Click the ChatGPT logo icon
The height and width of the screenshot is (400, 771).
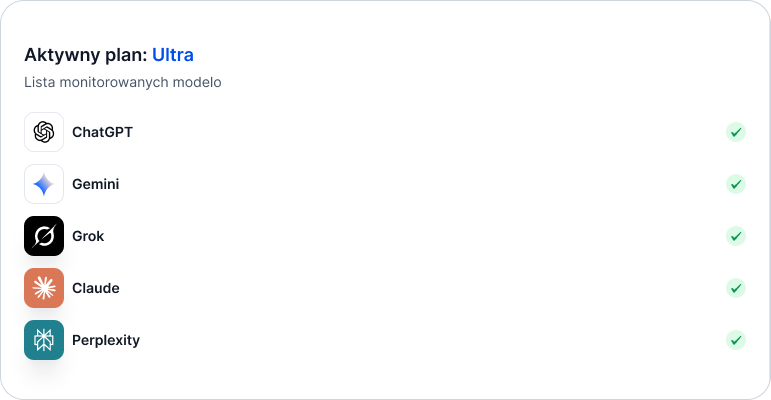coord(44,132)
